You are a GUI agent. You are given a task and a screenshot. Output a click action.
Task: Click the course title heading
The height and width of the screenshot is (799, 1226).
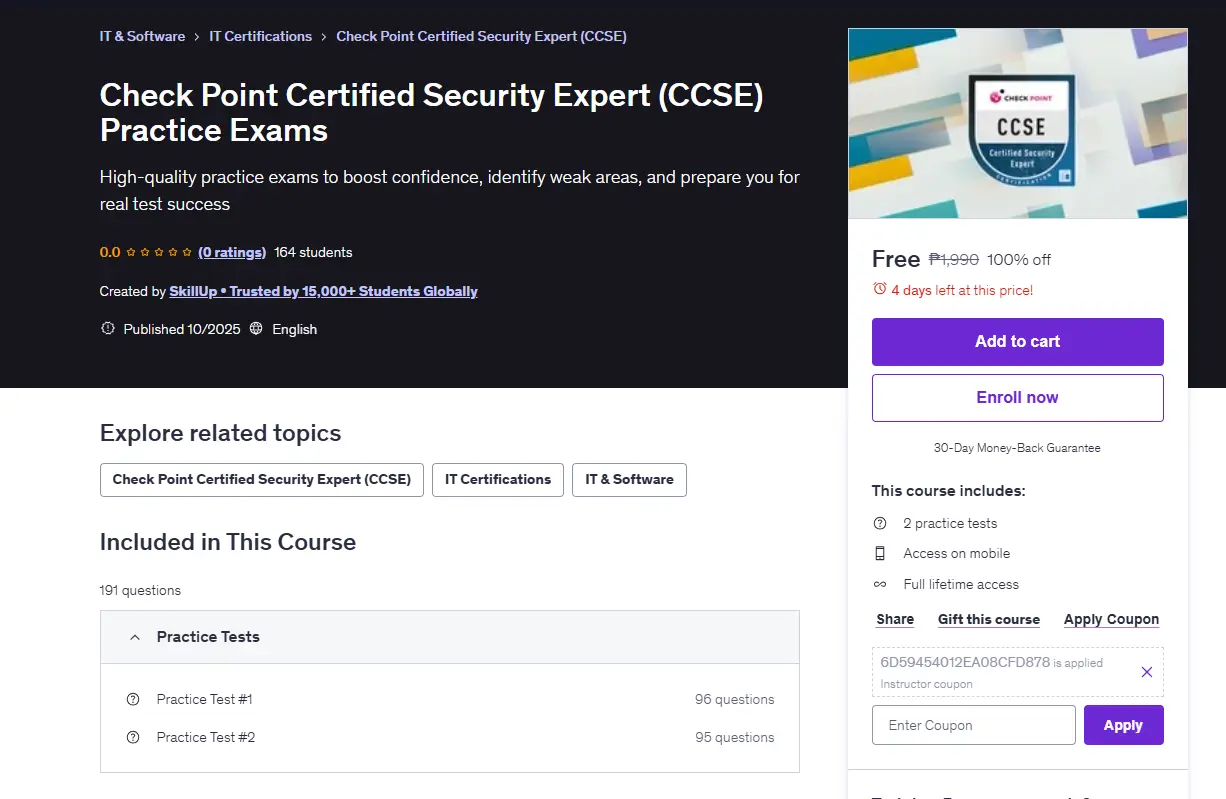click(432, 113)
